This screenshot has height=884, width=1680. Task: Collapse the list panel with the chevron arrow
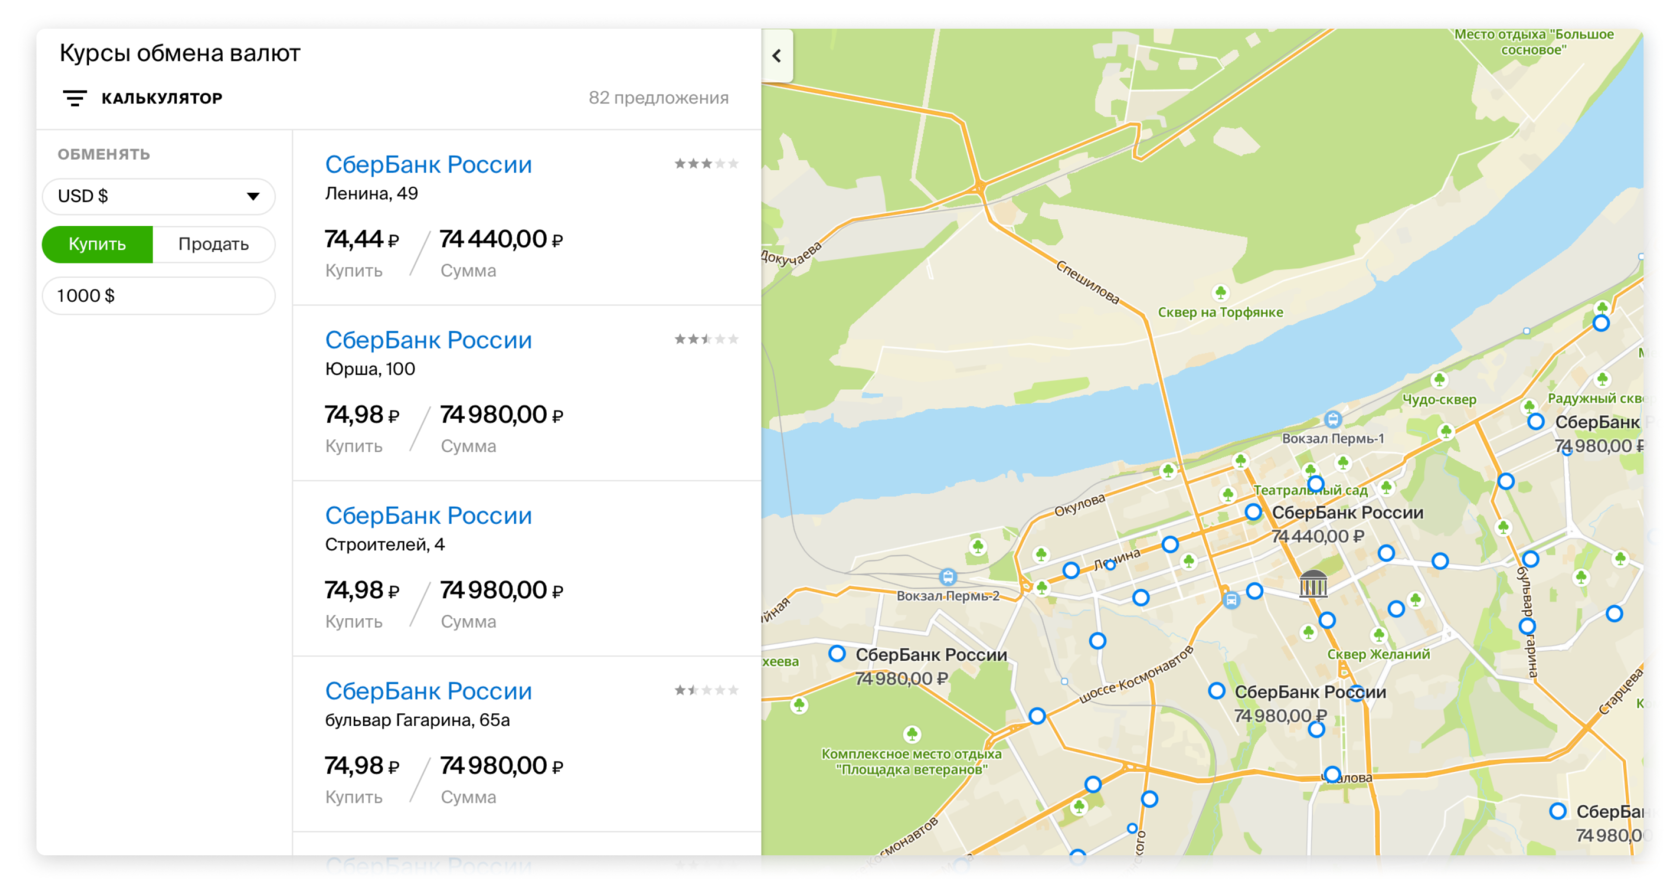777,56
